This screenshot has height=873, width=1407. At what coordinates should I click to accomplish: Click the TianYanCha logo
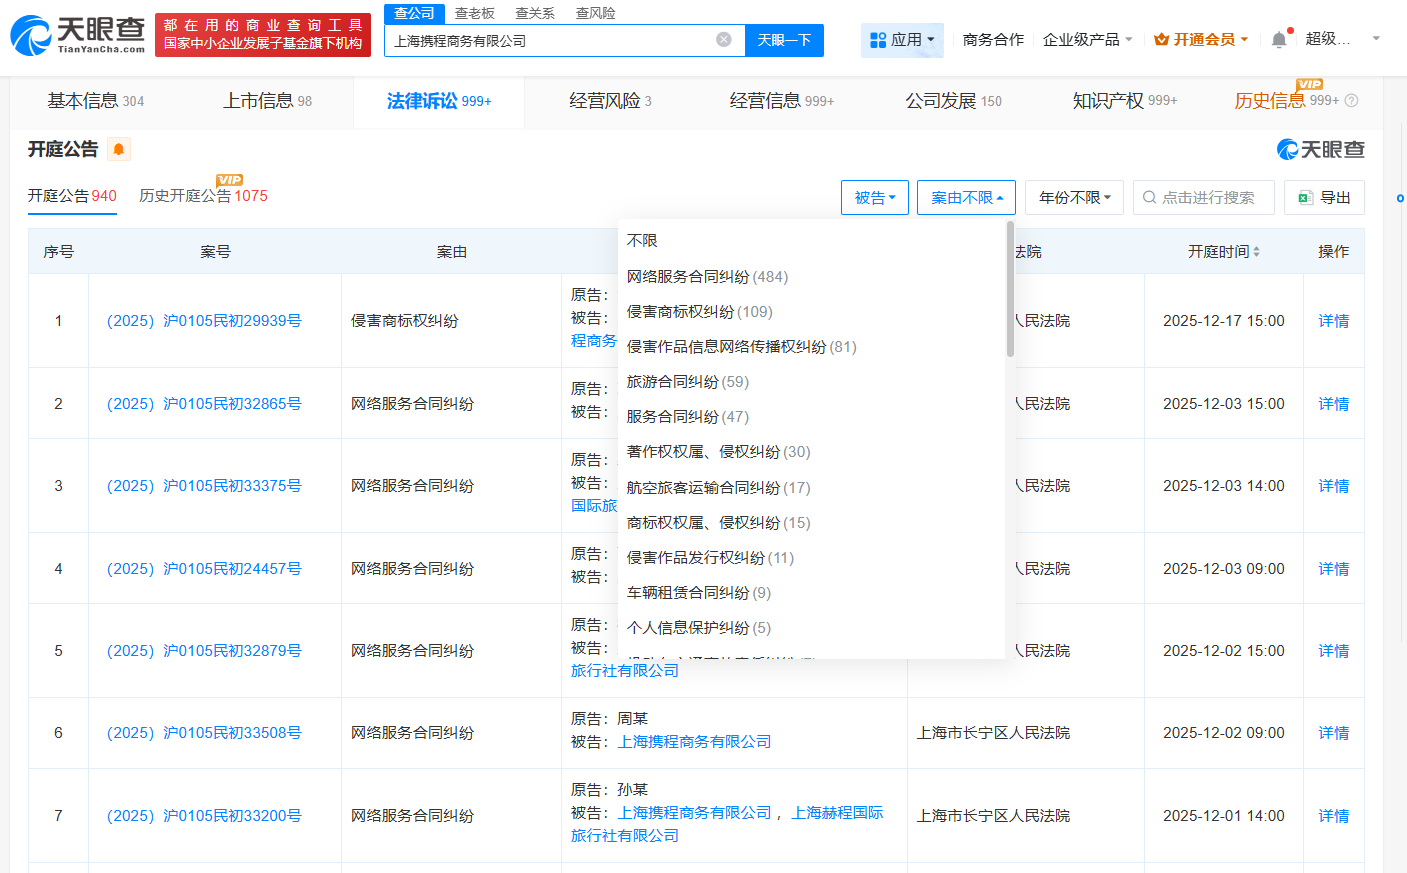tap(78, 35)
